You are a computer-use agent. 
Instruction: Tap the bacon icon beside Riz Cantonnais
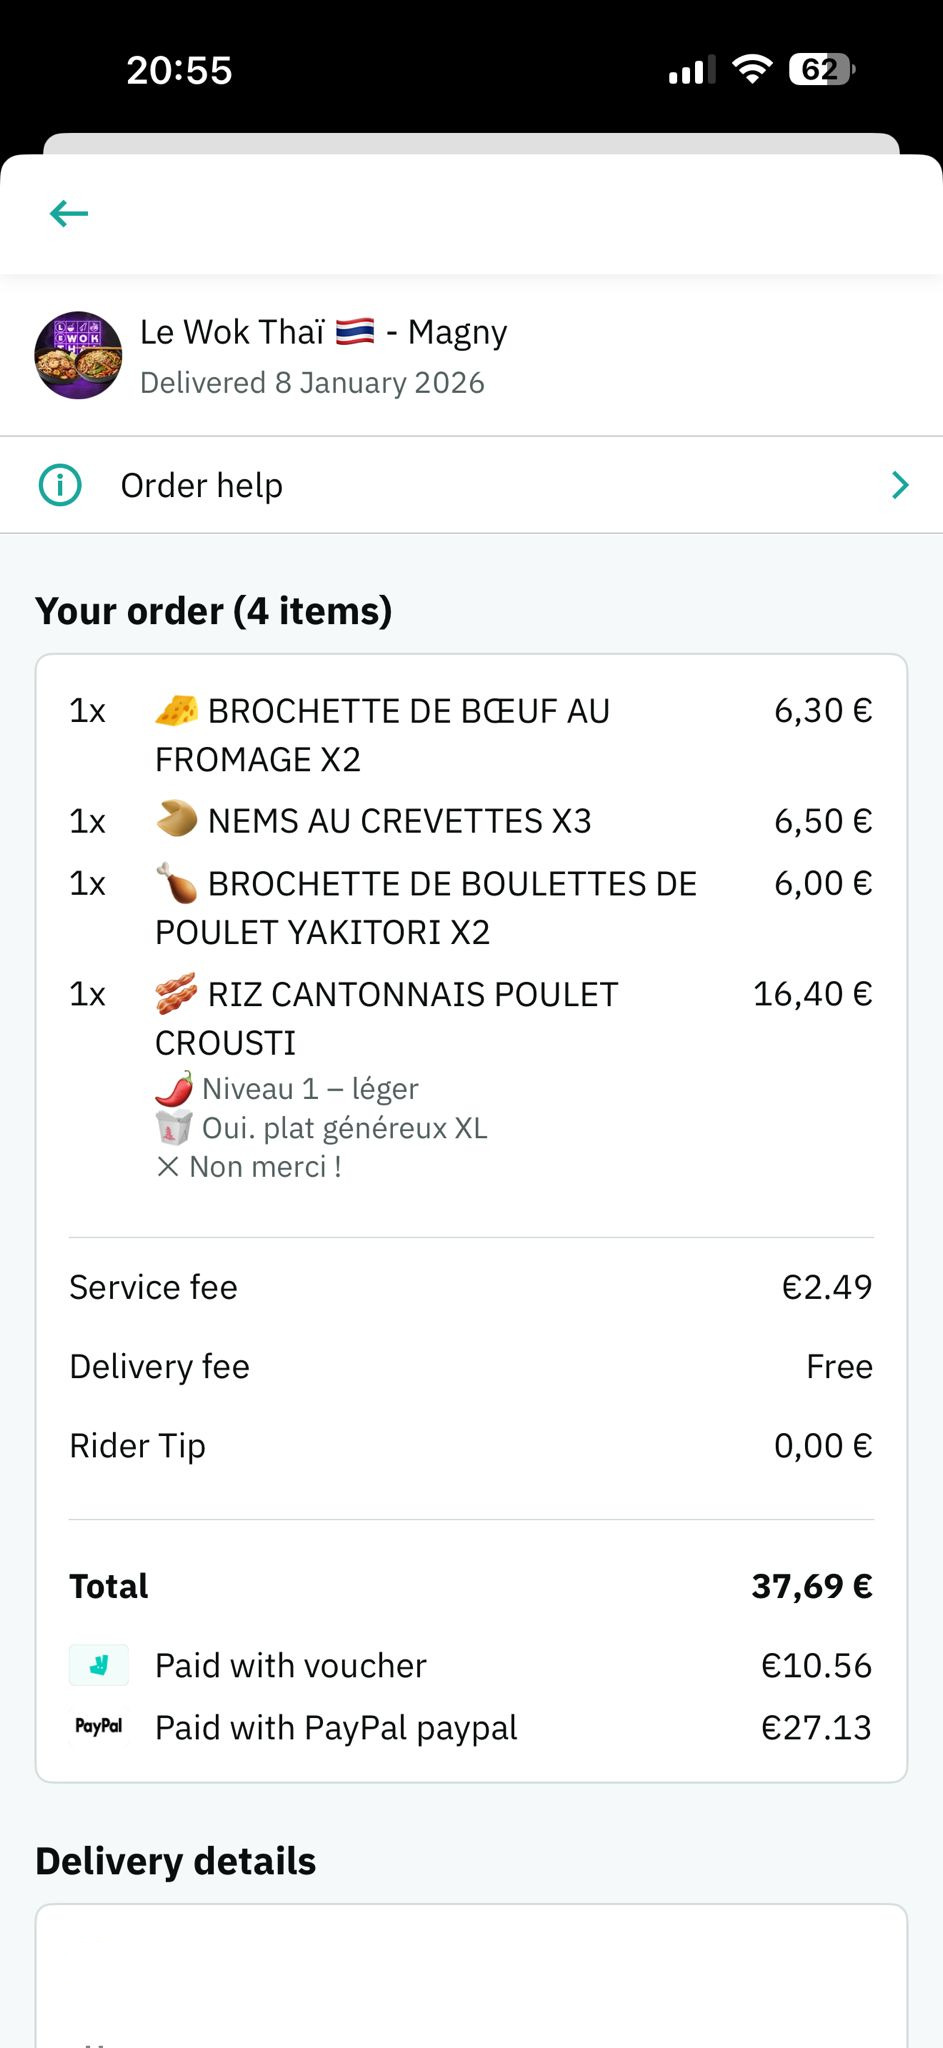click(x=177, y=993)
